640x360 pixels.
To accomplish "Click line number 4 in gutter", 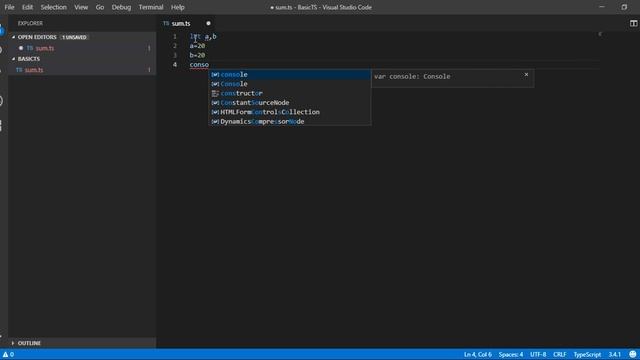I will tap(175, 65).
